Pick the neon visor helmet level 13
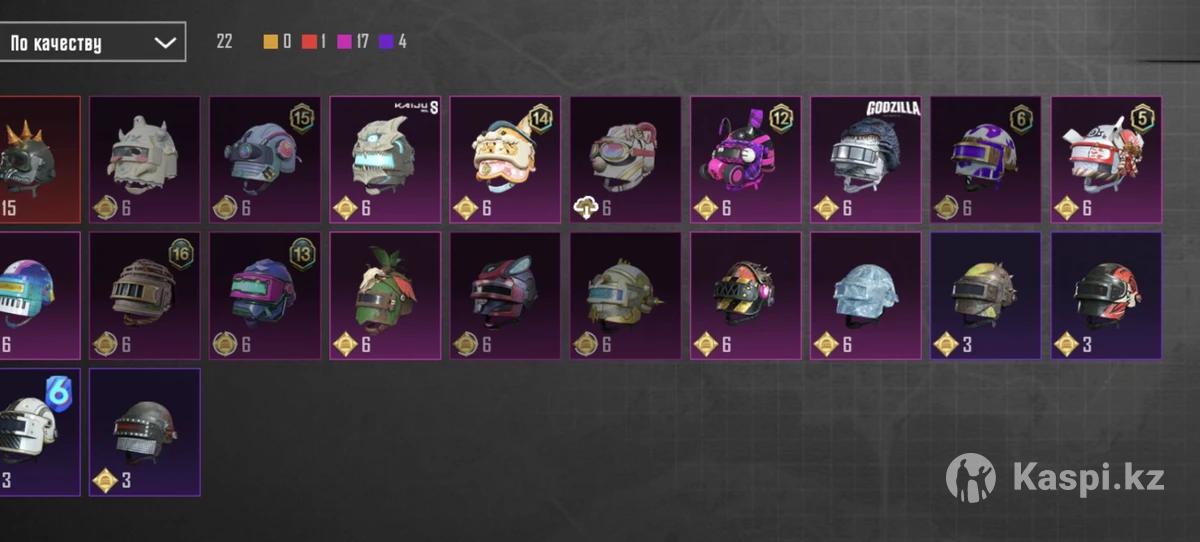Viewport: 1200px width, 542px height. point(265,295)
